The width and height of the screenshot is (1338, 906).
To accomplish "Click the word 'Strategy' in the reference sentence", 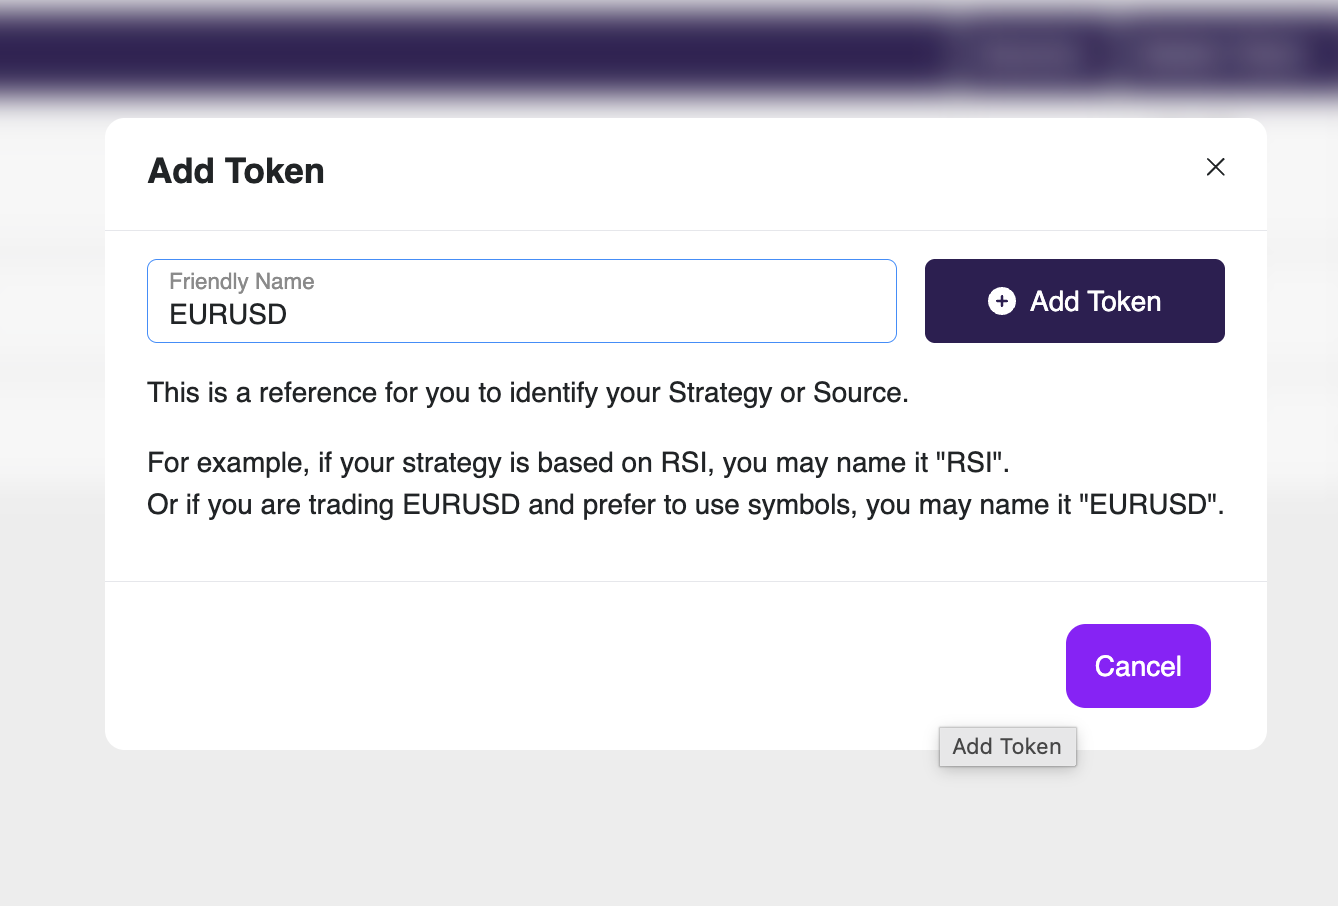I will pos(720,393).
